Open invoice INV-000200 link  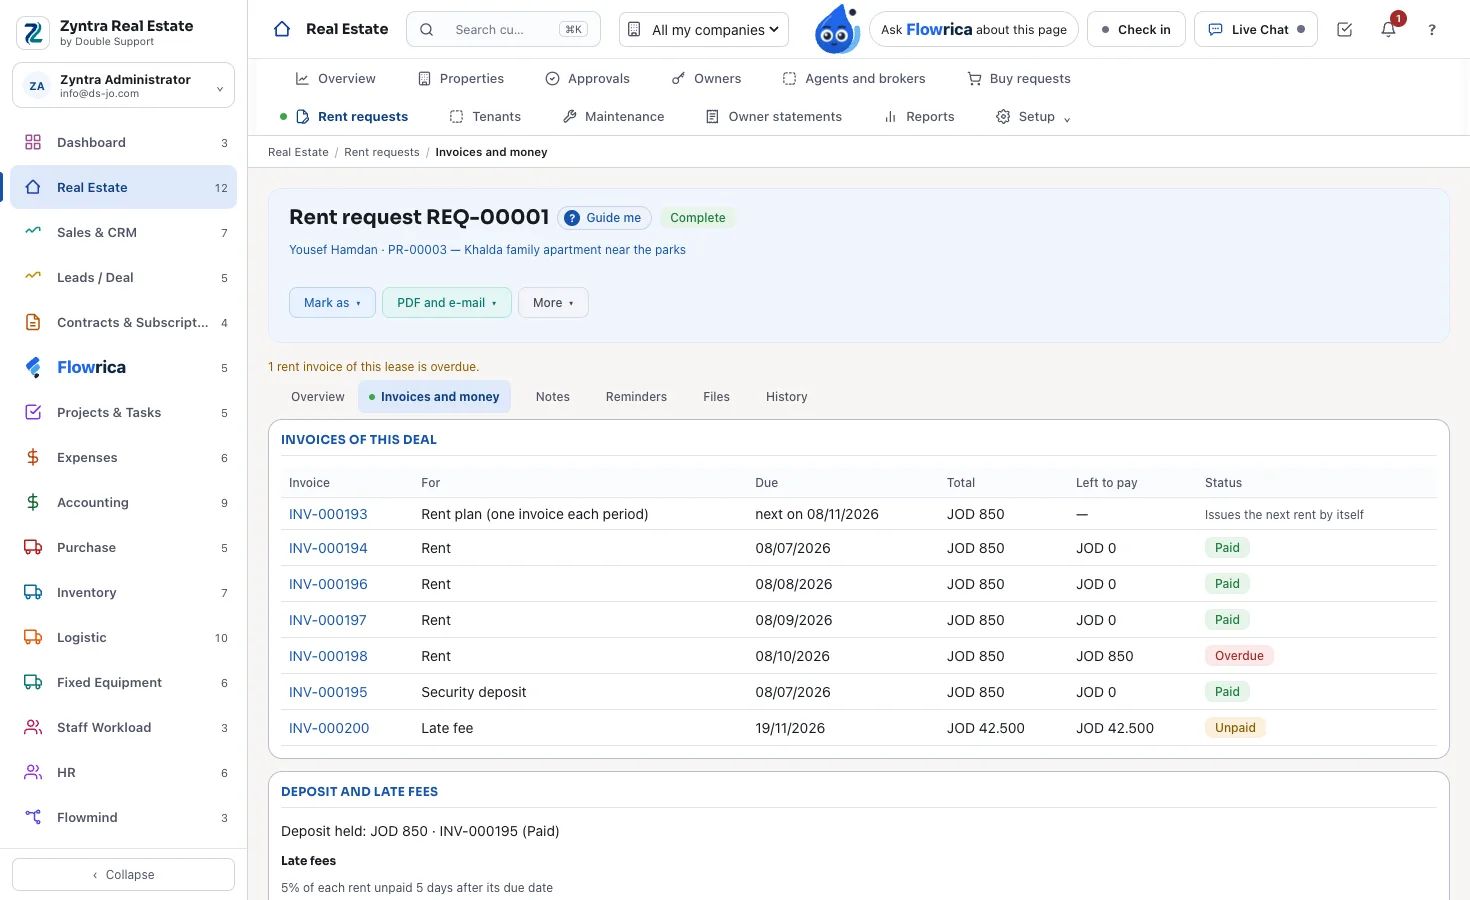click(x=329, y=728)
